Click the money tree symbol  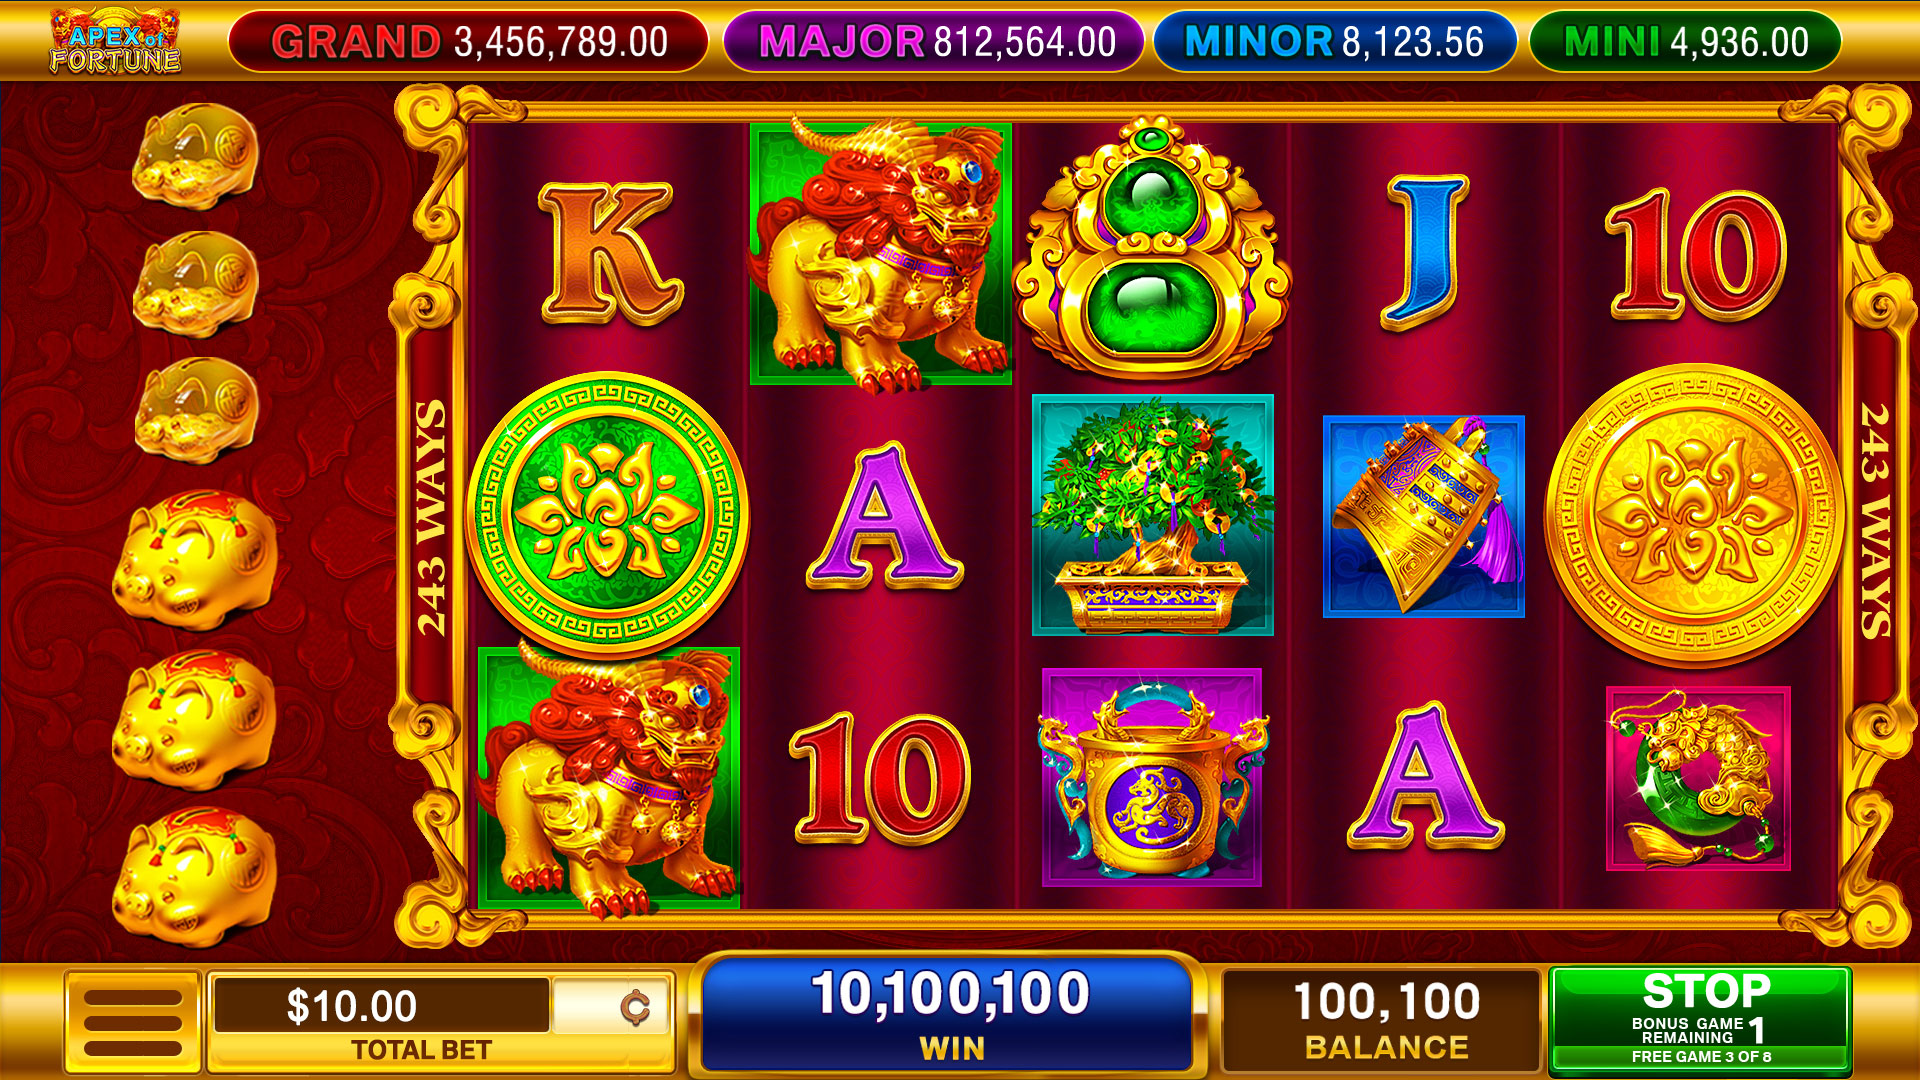1152,515
